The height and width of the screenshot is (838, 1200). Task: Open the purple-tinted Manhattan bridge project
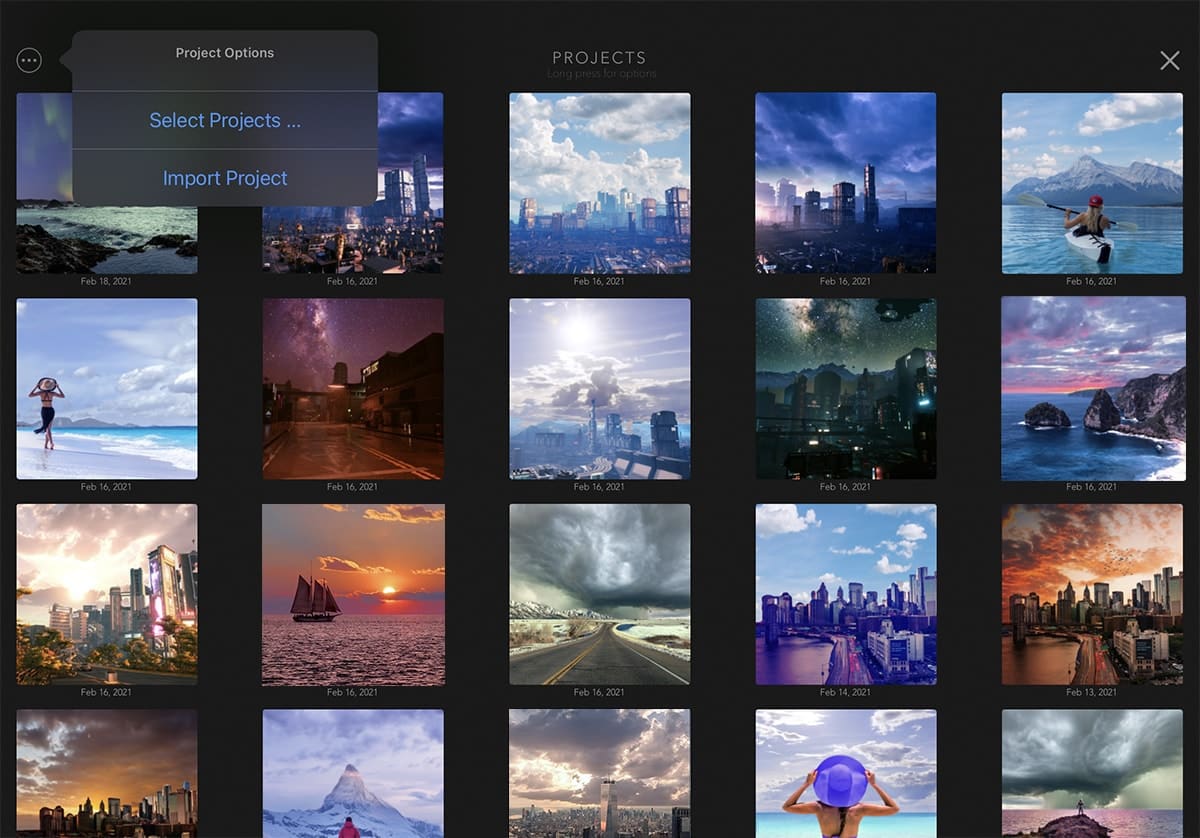point(845,594)
